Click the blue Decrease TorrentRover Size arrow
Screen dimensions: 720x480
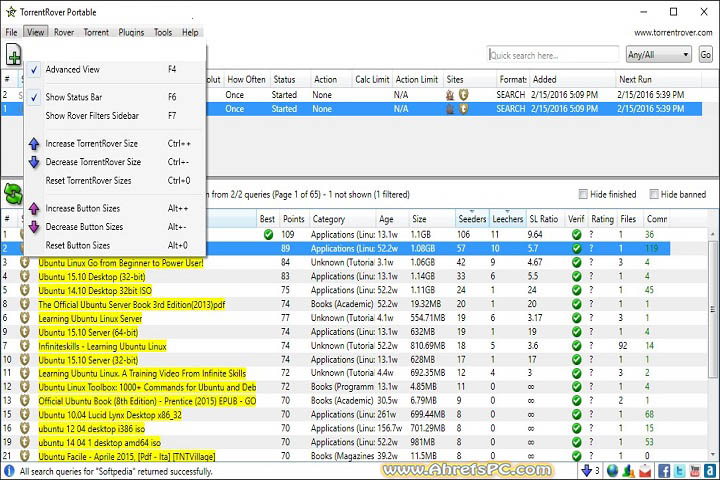tap(34, 162)
